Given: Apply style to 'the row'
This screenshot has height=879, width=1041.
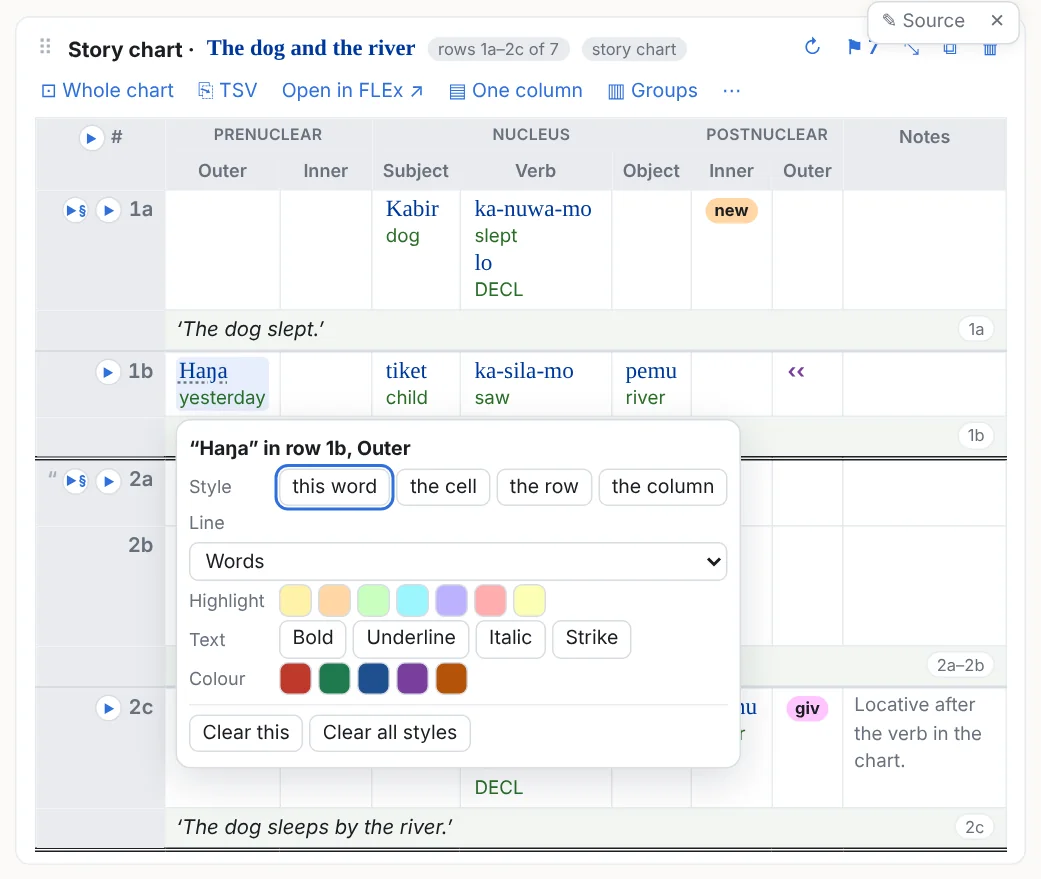Looking at the screenshot, I should (x=544, y=487).
